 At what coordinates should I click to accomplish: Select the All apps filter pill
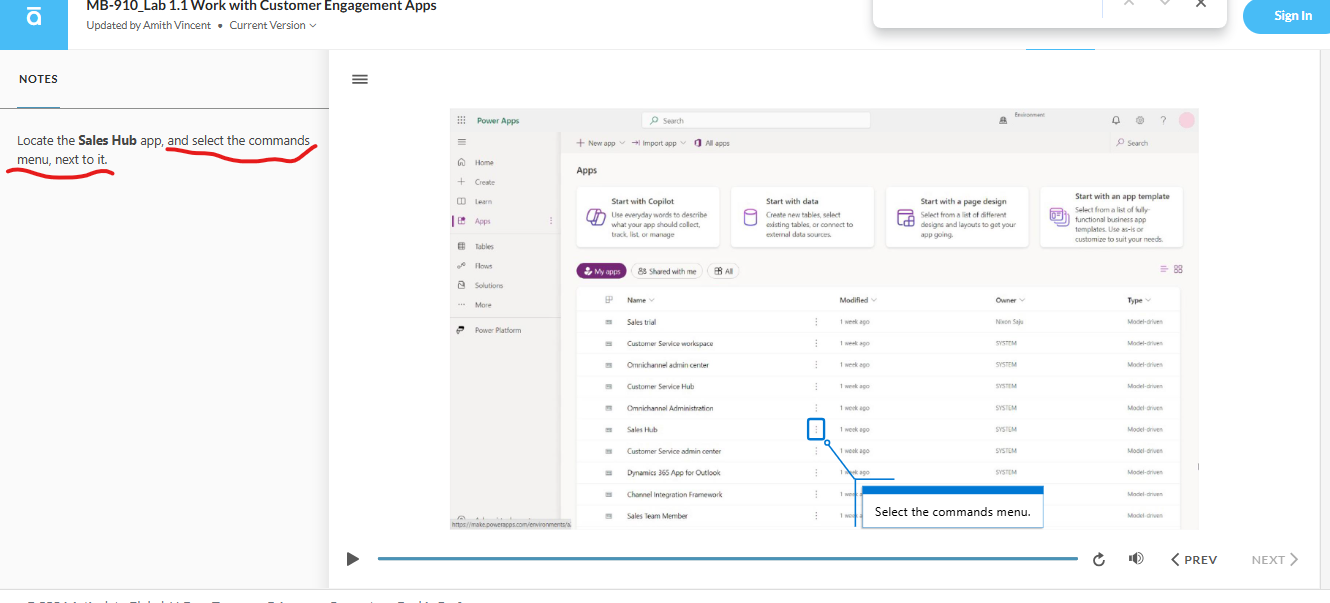723,271
